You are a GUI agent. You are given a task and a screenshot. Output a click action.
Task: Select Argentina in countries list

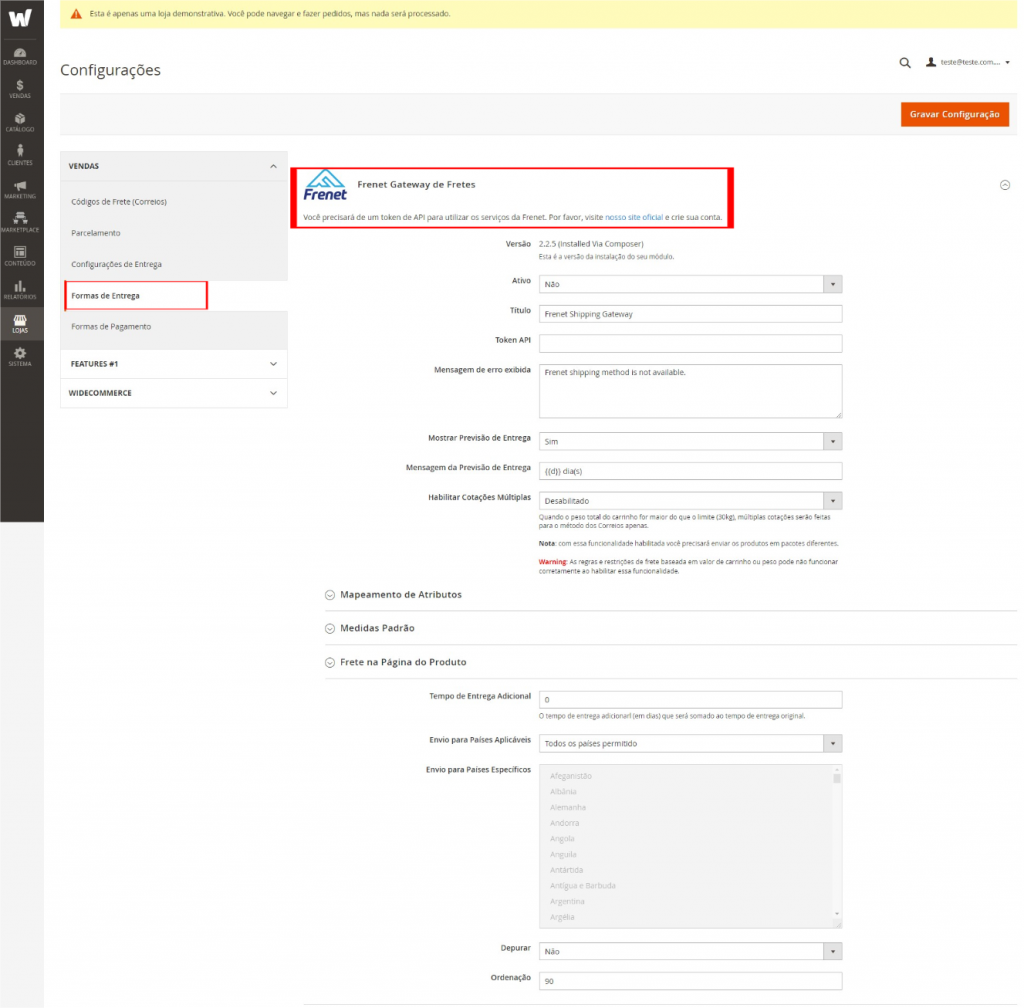click(x=567, y=902)
